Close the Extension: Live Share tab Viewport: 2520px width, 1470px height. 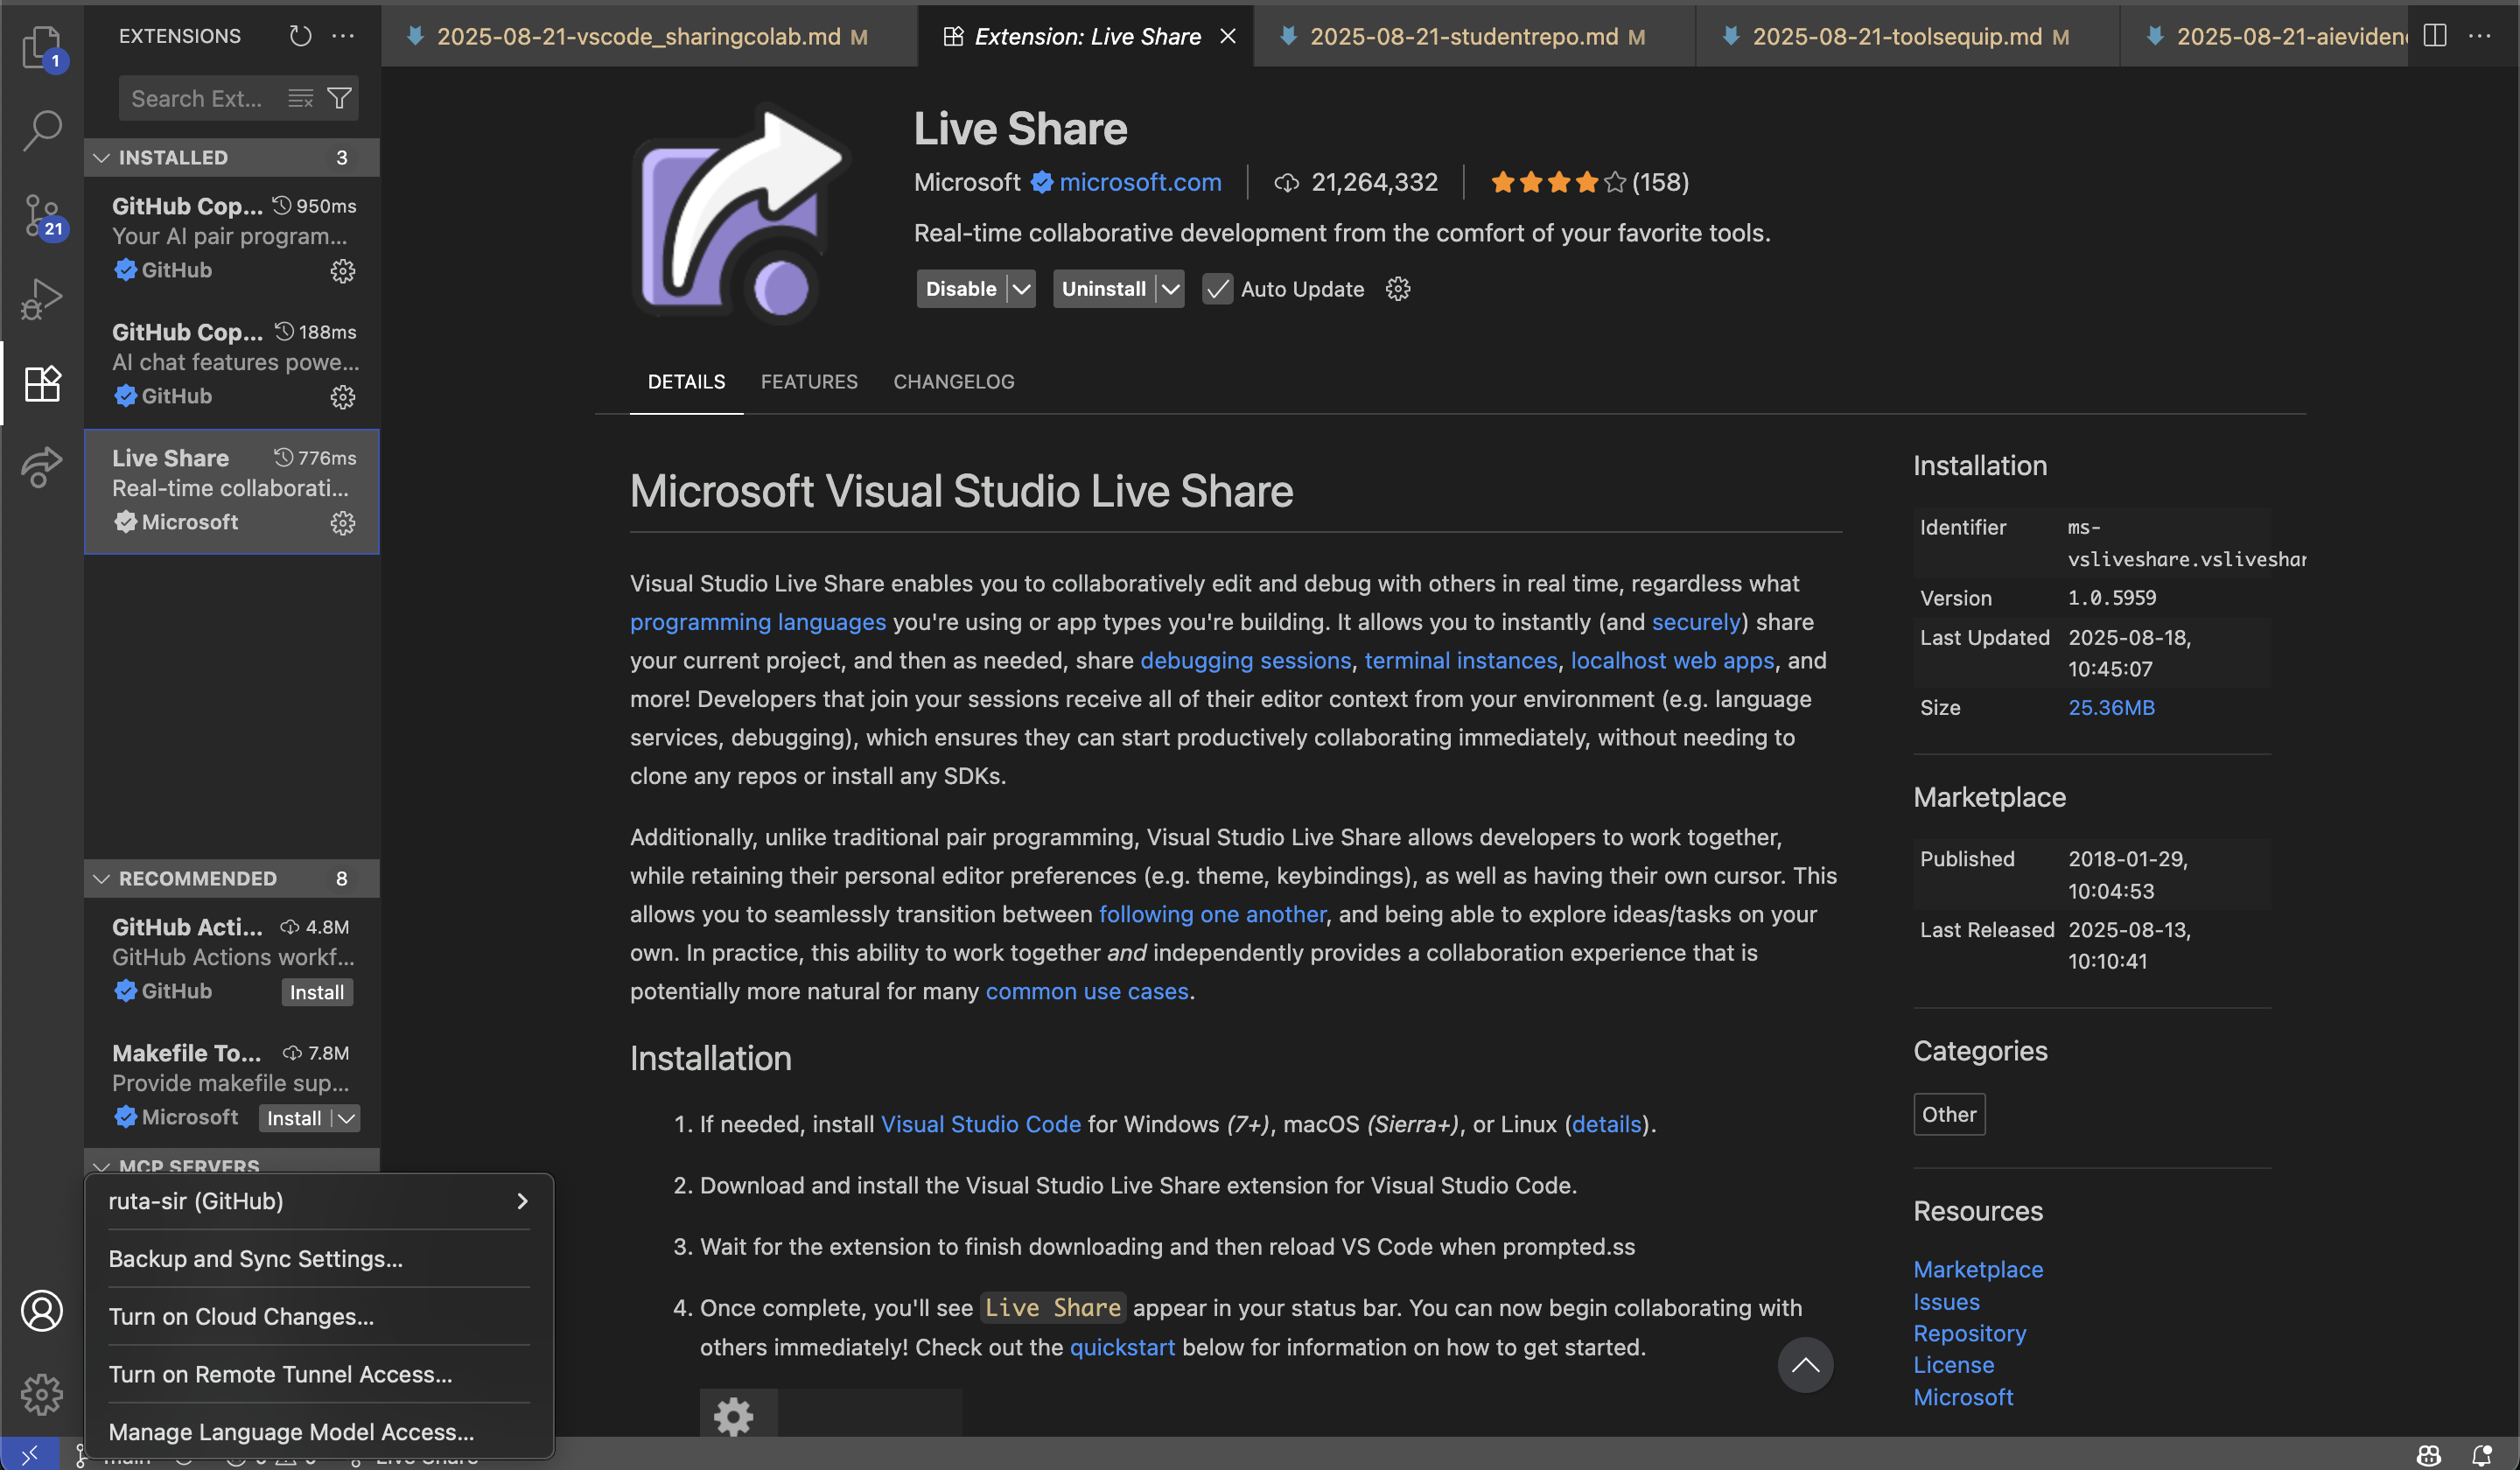(1228, 36)
